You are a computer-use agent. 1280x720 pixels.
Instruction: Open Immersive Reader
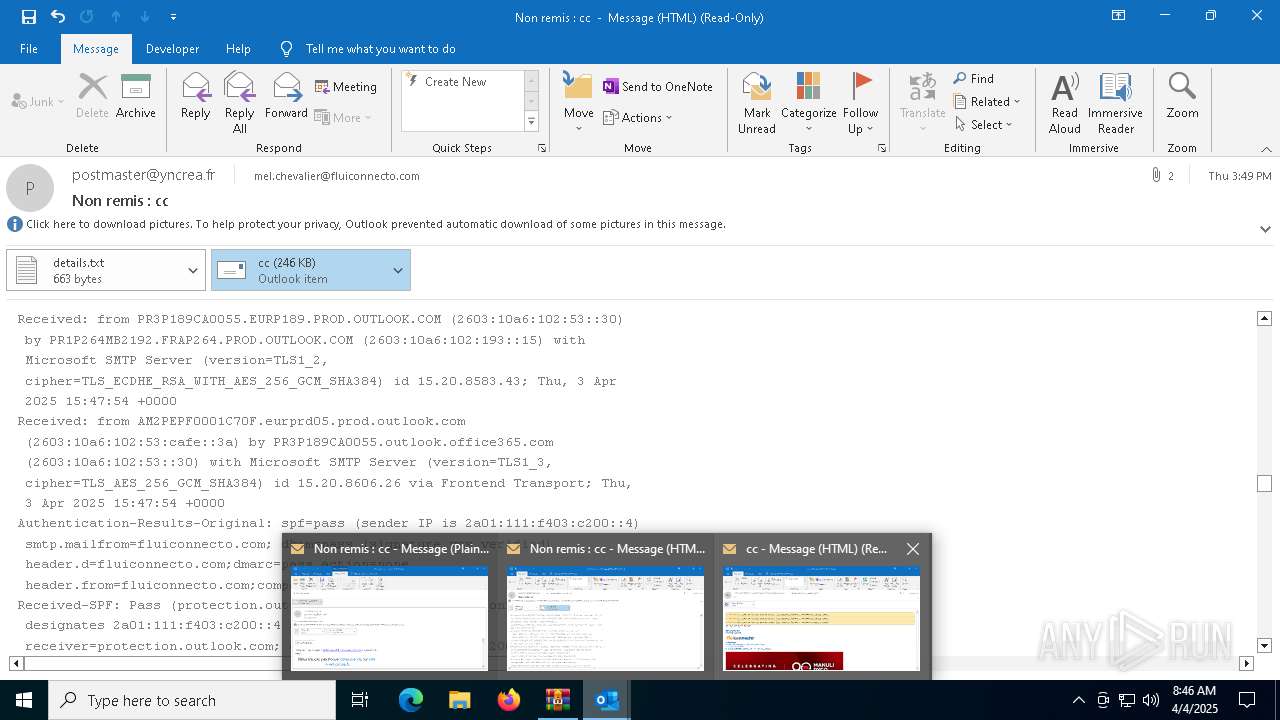tap(1115, 103)
